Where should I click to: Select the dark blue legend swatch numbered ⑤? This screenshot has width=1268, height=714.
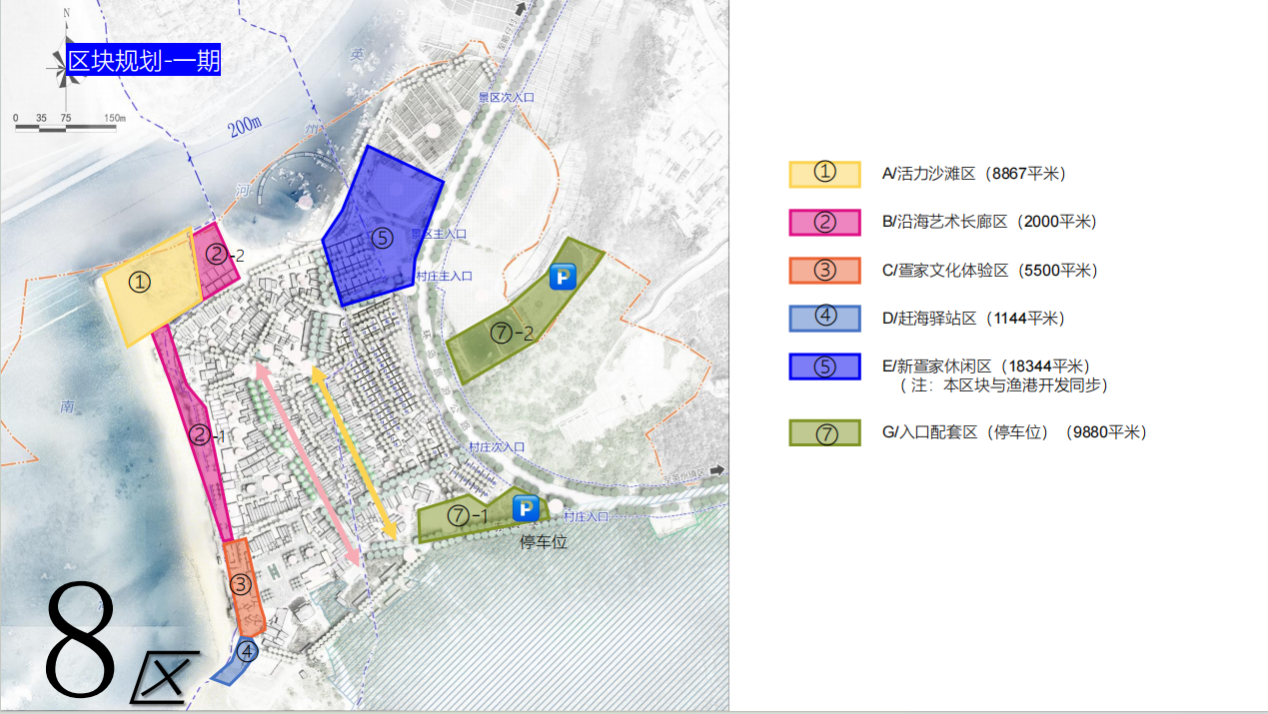[824, 367]
